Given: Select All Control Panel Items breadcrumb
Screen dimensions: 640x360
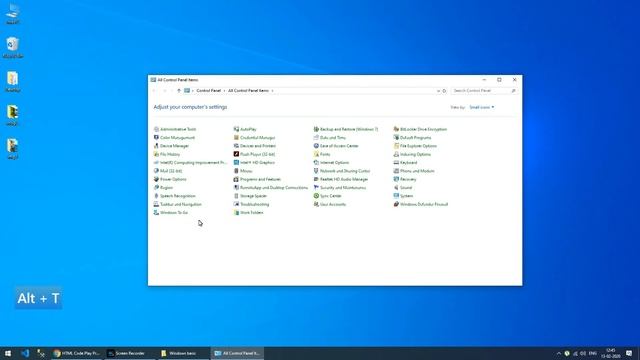Looking at the screenshot, I should pyautogui.click(x=248, y=91).
